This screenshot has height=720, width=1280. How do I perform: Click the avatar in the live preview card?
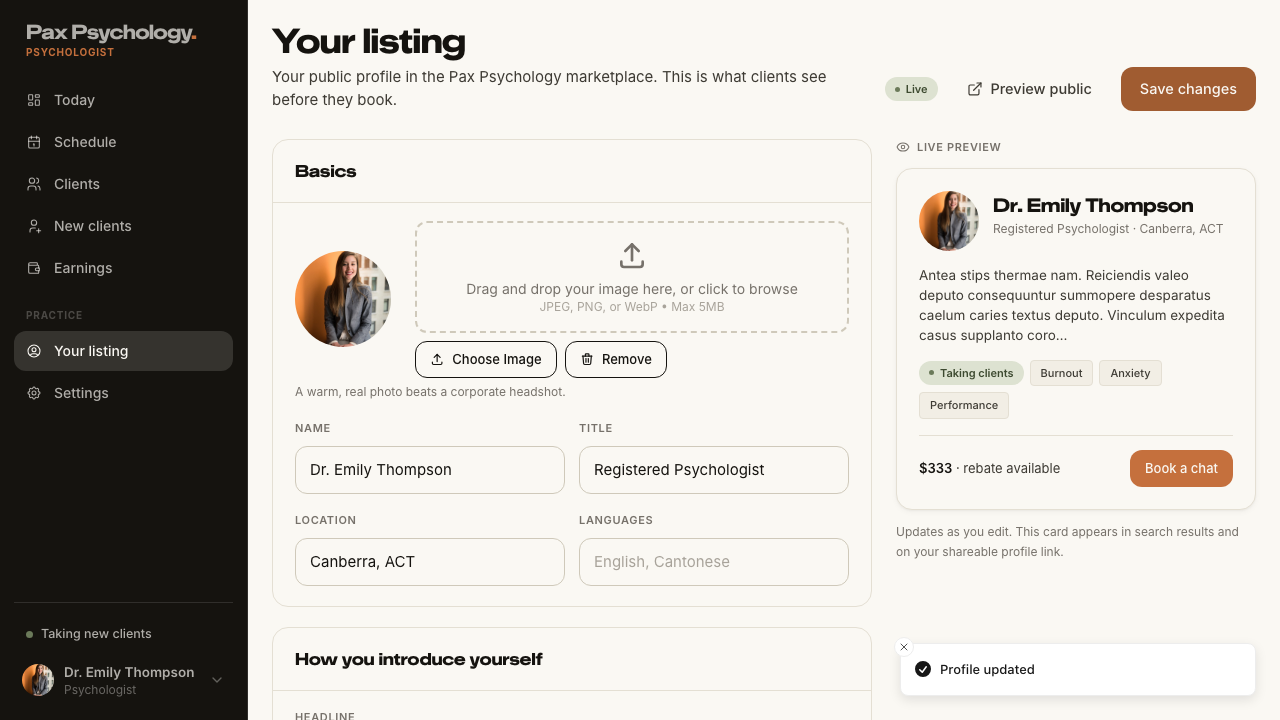point(949,221)
